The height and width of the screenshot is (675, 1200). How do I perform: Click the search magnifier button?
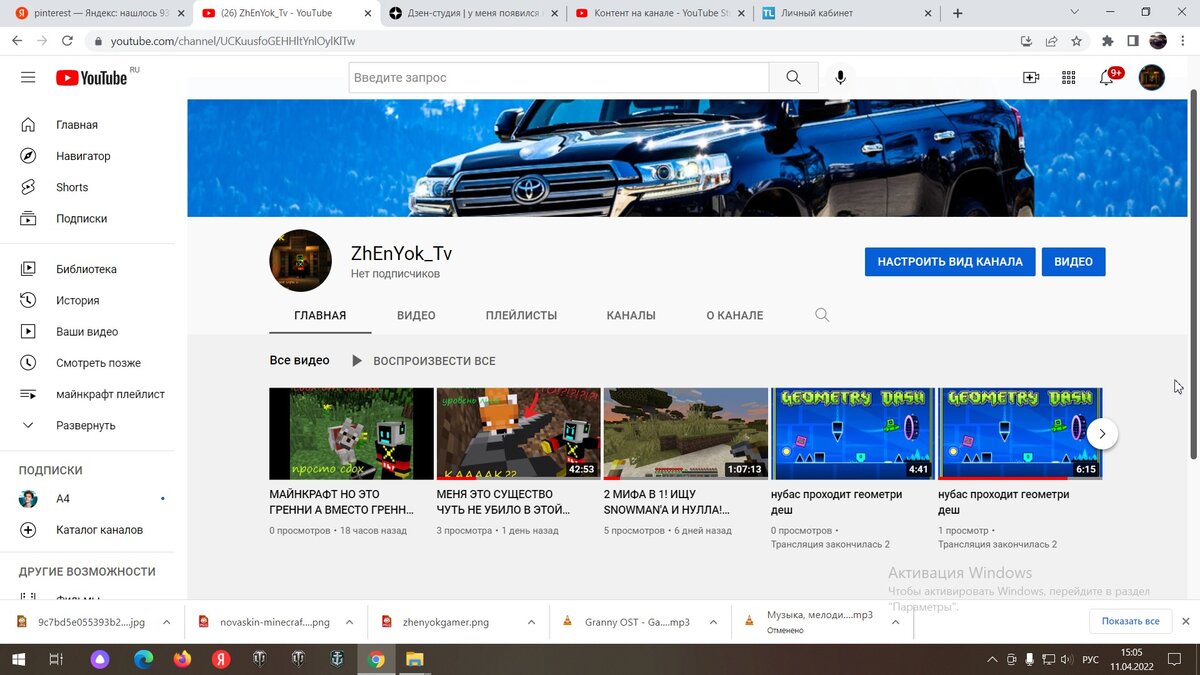click(x=793, y=78)
